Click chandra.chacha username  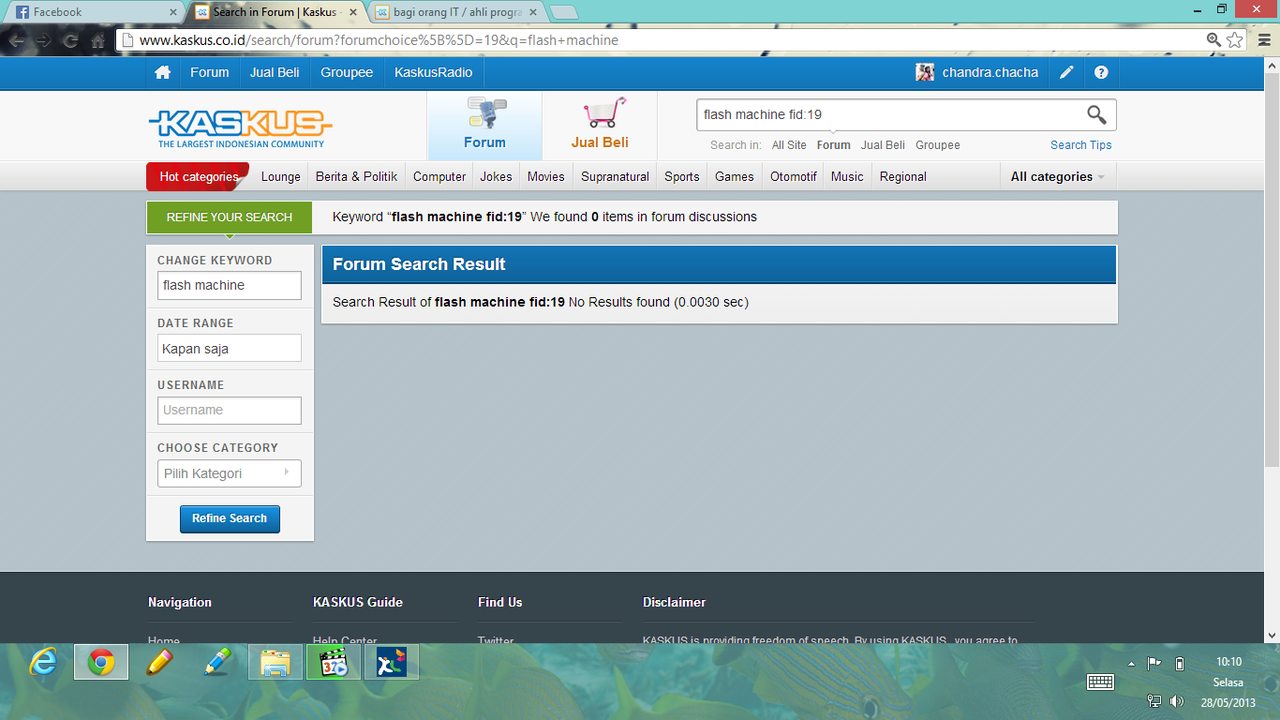click(990, 73)
